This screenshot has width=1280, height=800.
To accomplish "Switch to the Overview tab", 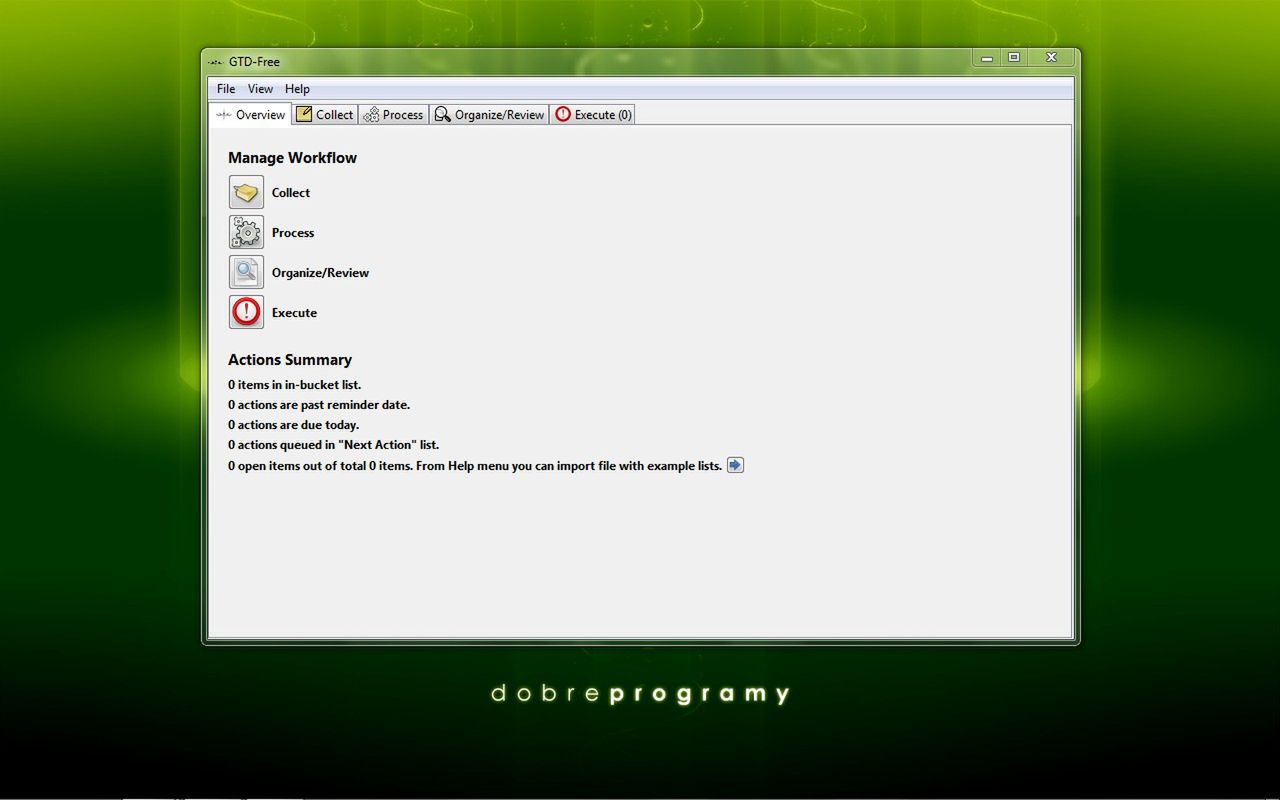I will click(250, 114).
